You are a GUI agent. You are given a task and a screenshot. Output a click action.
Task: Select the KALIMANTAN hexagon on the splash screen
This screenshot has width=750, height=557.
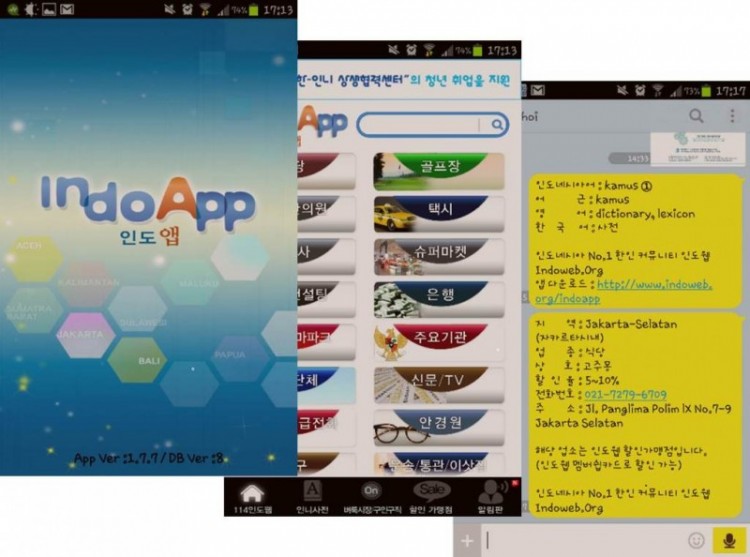click(88, 283)
